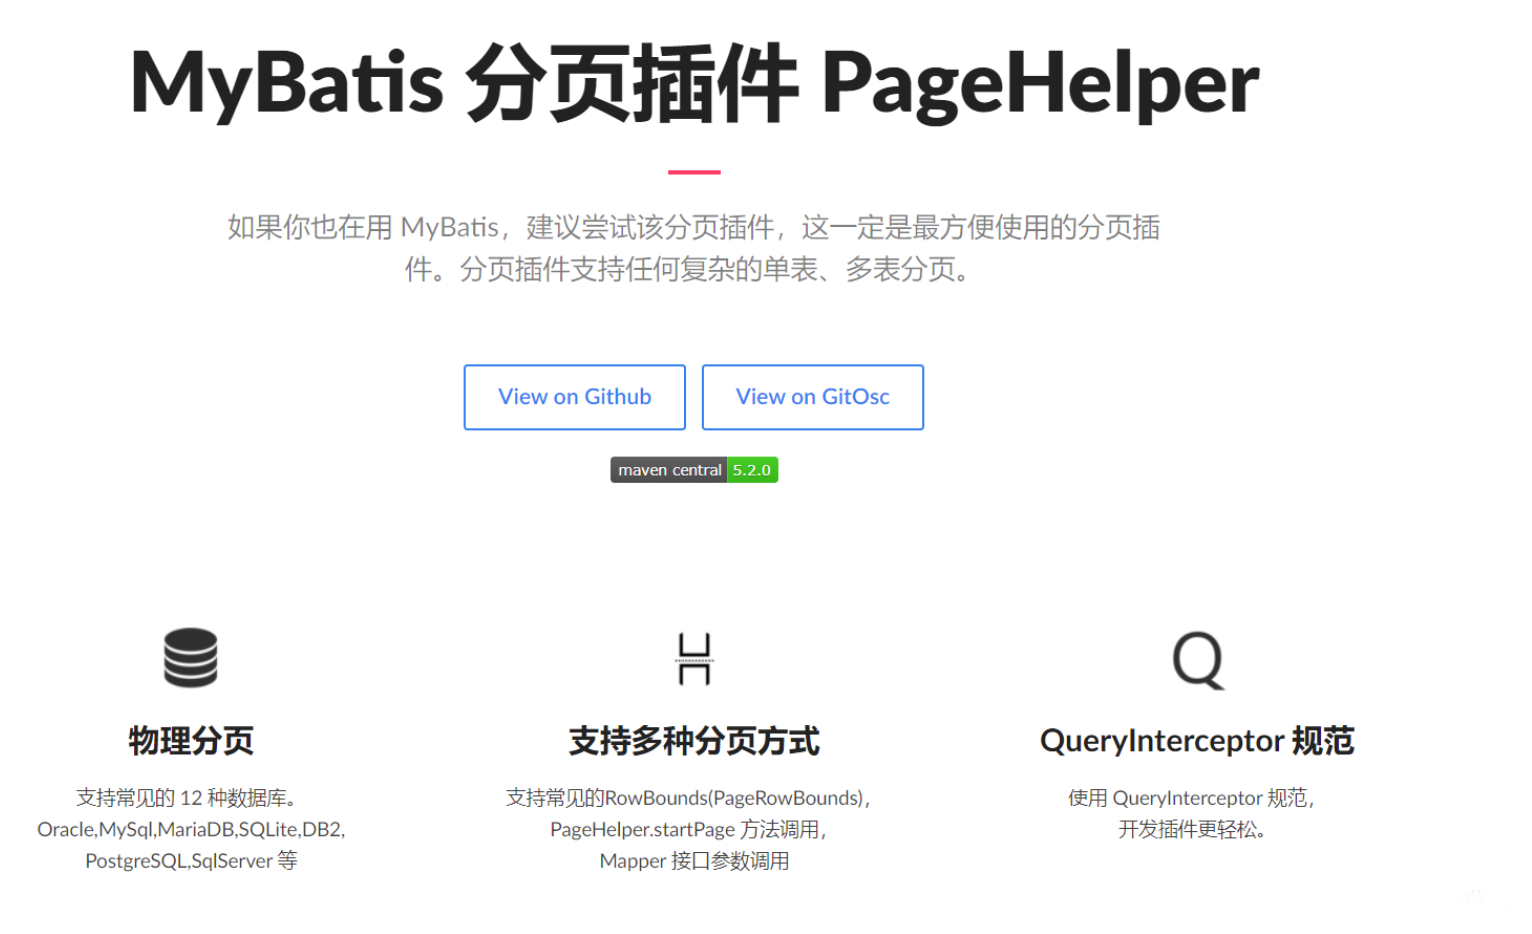This screenshot has width=1532, height=934.
Task: Select the 物理分页 heading
Action: pos(191,741)
